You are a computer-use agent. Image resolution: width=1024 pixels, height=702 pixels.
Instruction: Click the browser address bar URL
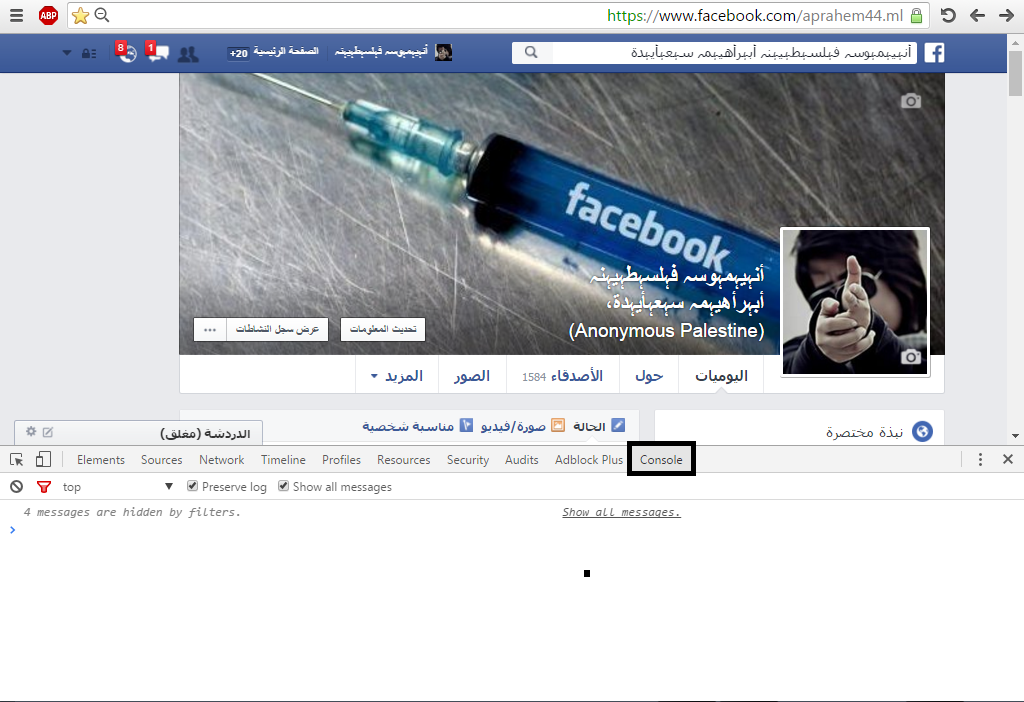click(x=755, y=16)
